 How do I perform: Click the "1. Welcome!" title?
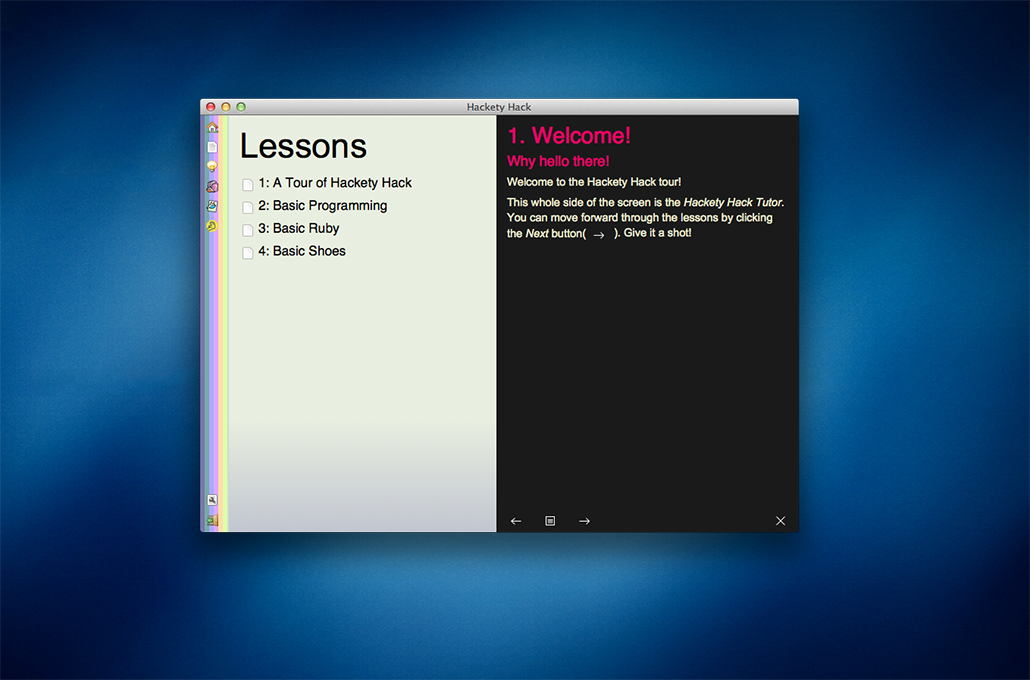tap(569, 136)
